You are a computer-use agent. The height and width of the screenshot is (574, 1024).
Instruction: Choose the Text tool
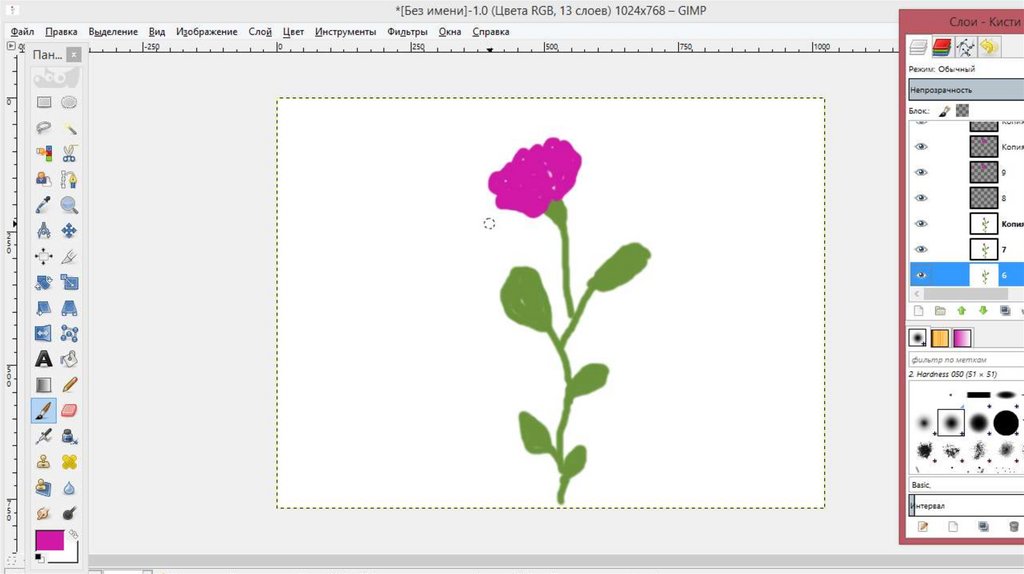tap(43, 358)
